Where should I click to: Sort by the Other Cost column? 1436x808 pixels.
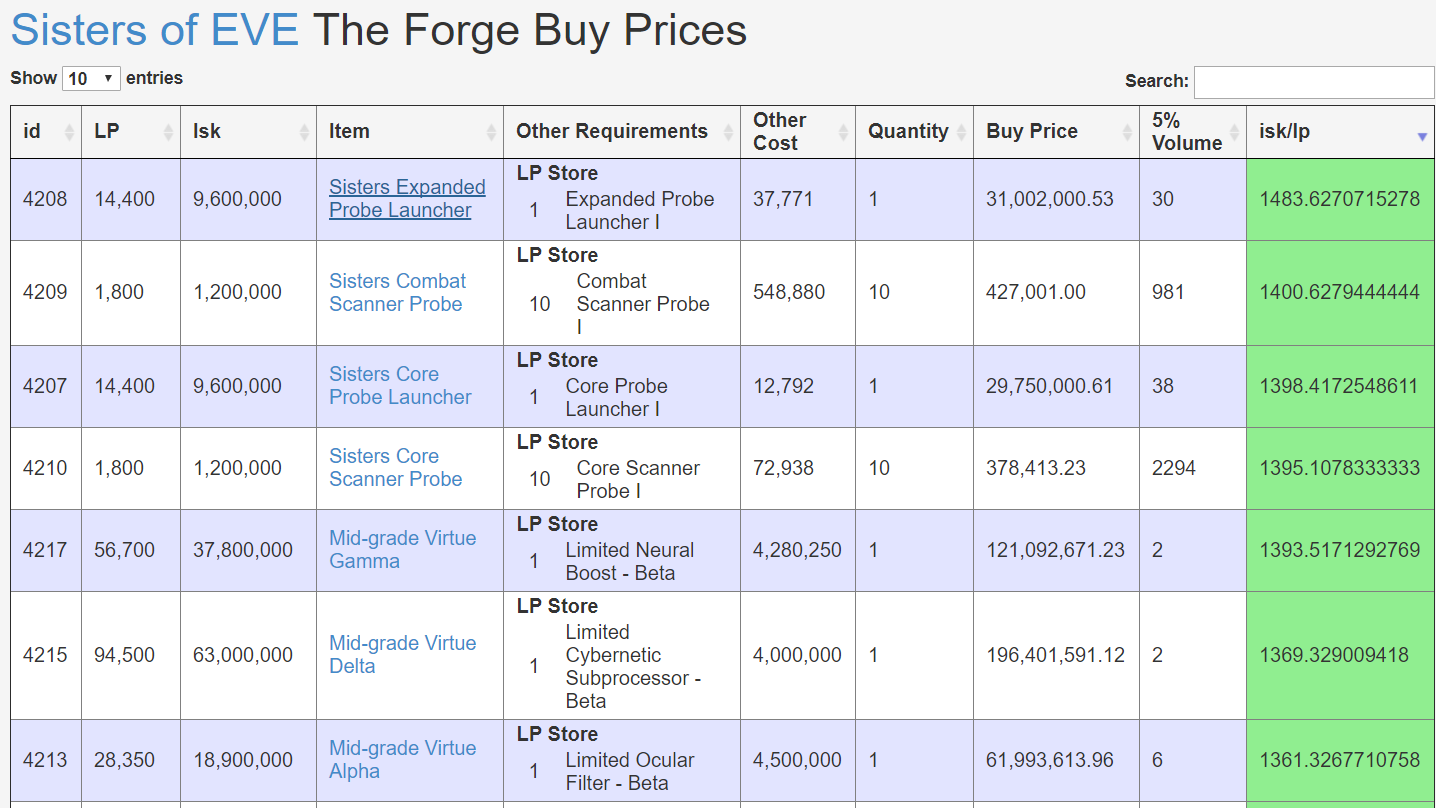click(x=798, y=132)
